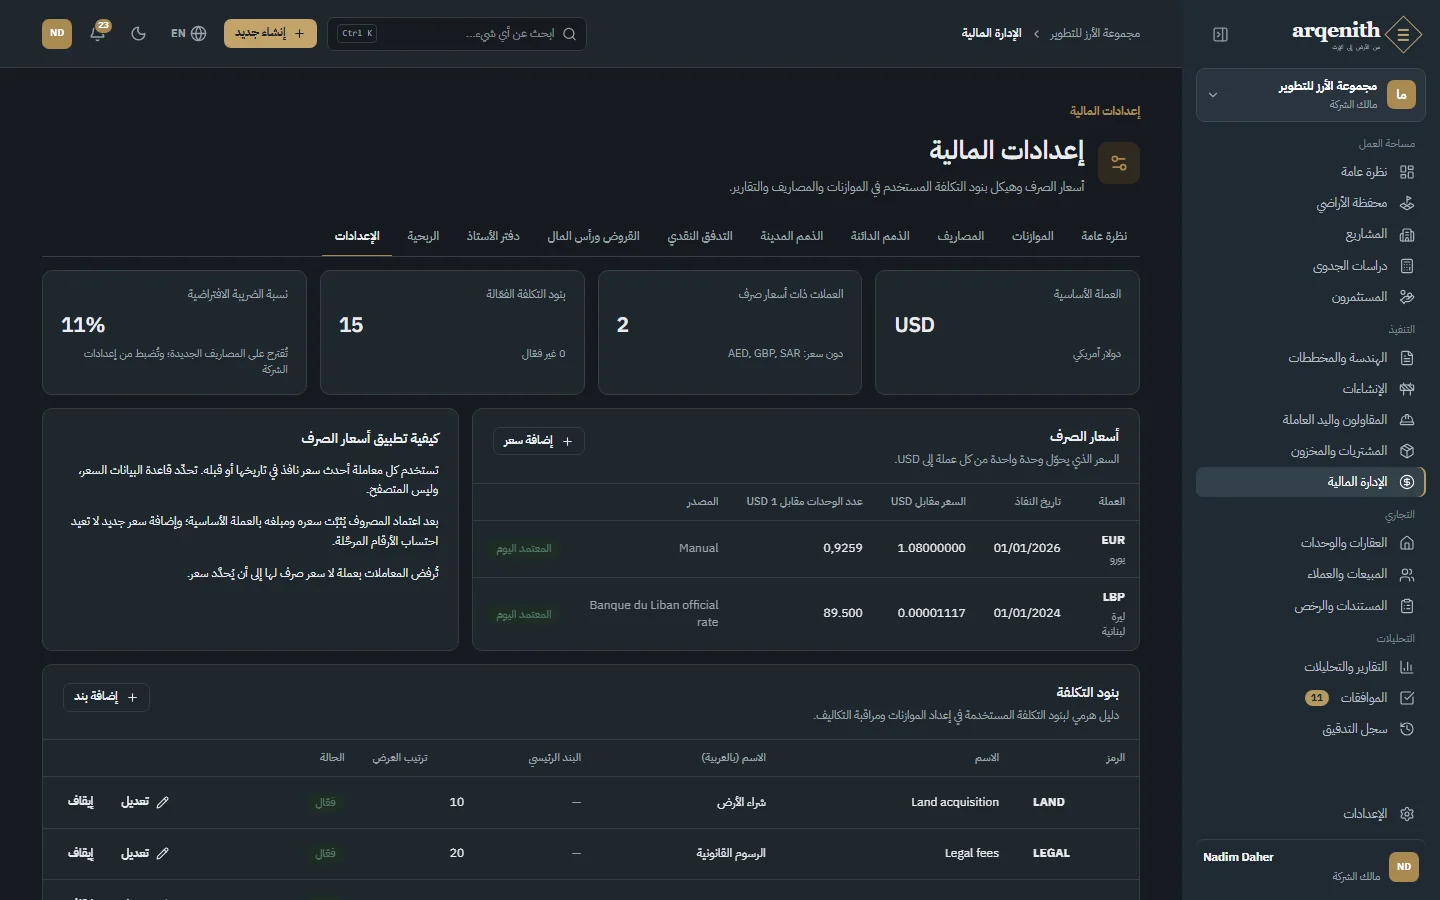
Task: Click the إضافة بند button
Action: coord(106,697)
